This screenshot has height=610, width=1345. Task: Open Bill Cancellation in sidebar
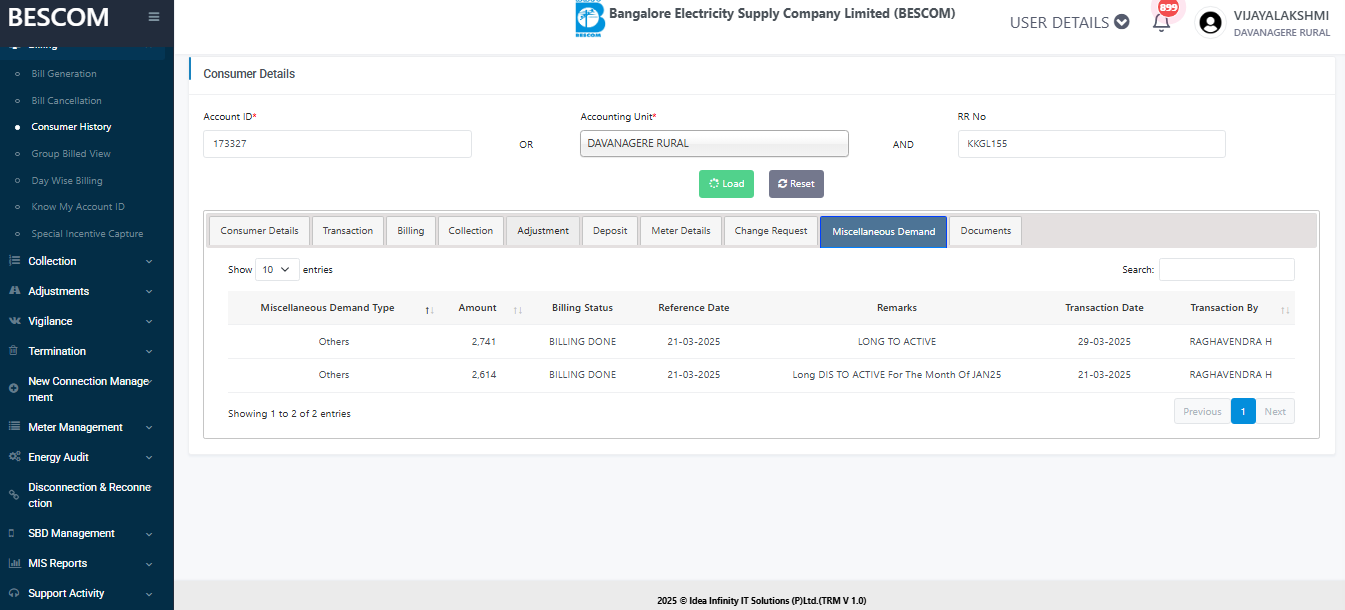66,101
